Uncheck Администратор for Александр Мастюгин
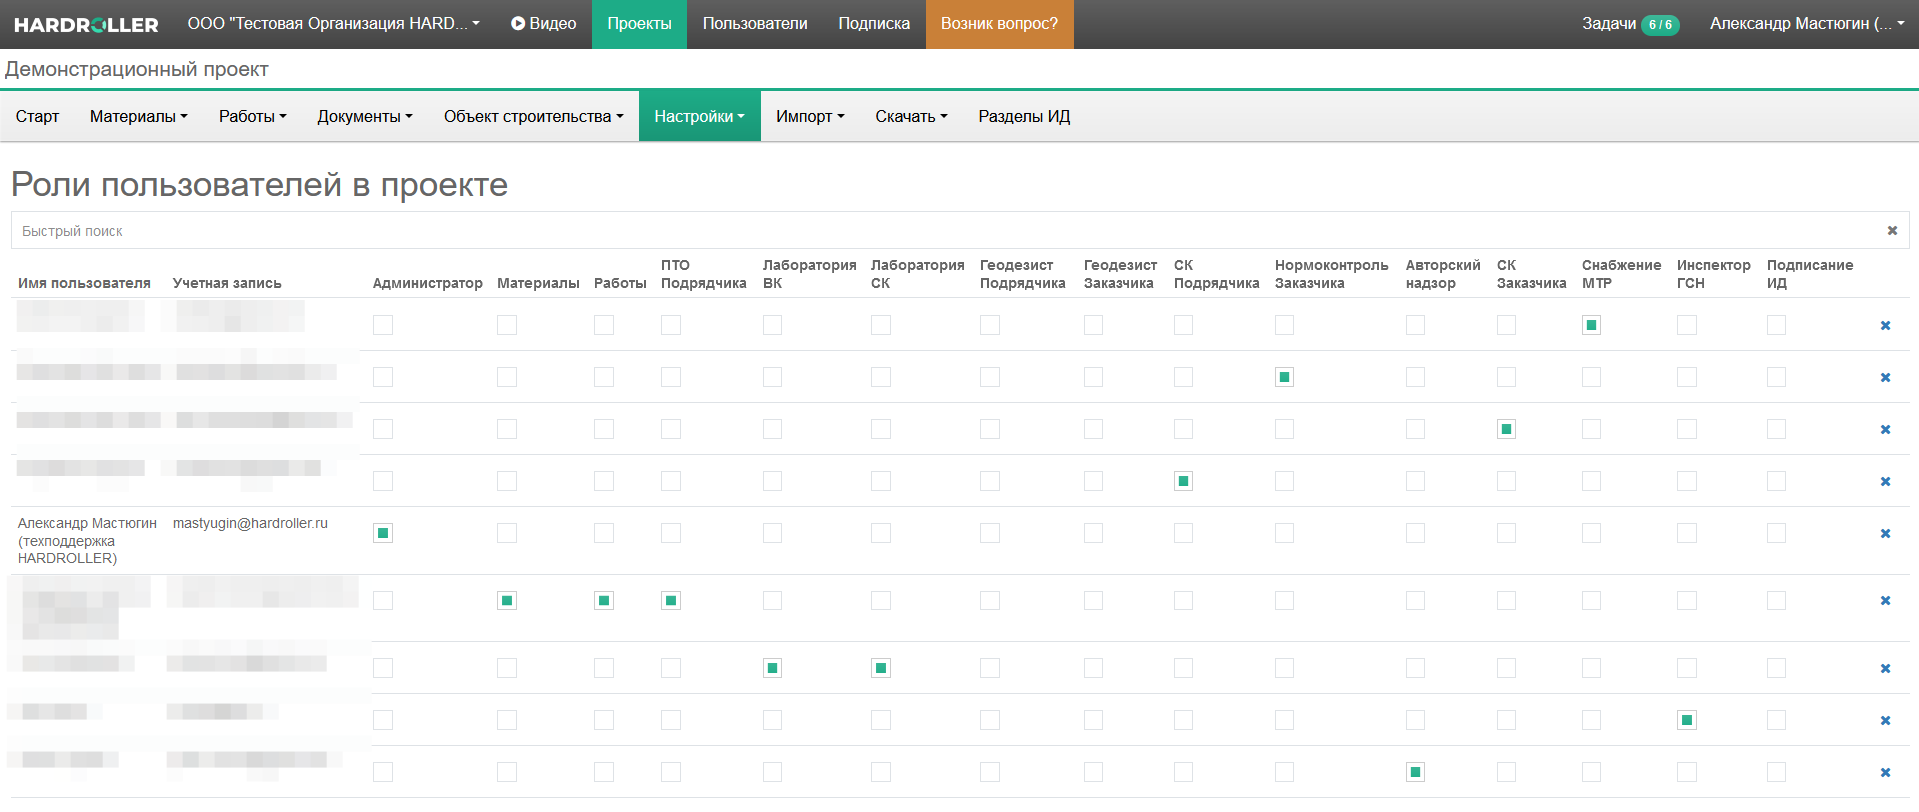 pos(383,533)
